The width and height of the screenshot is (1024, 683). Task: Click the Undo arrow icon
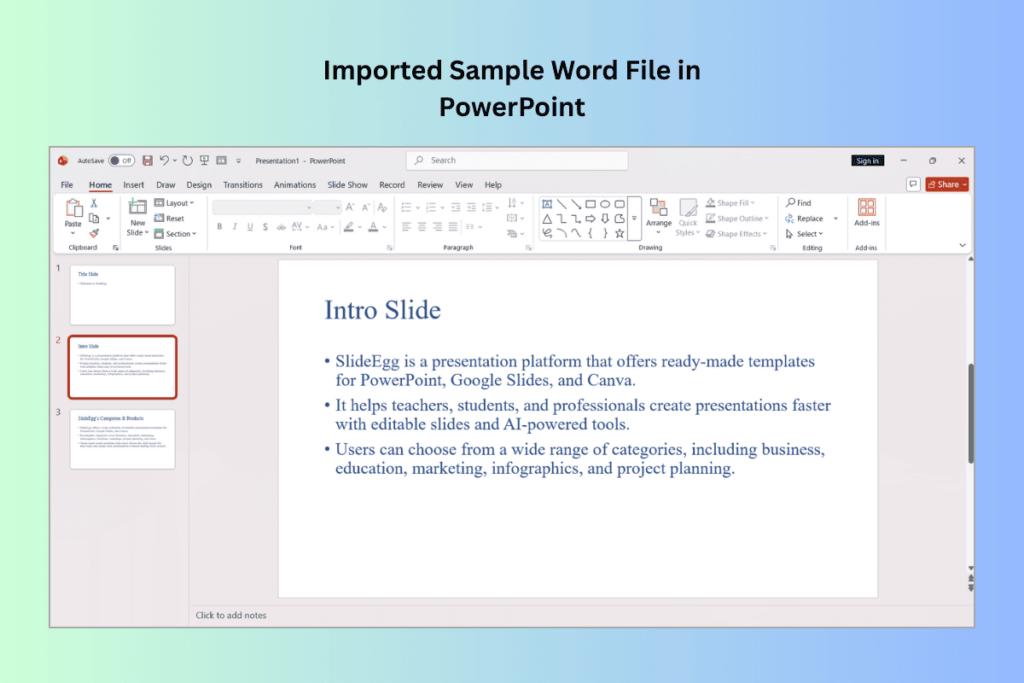coord(164,161)
